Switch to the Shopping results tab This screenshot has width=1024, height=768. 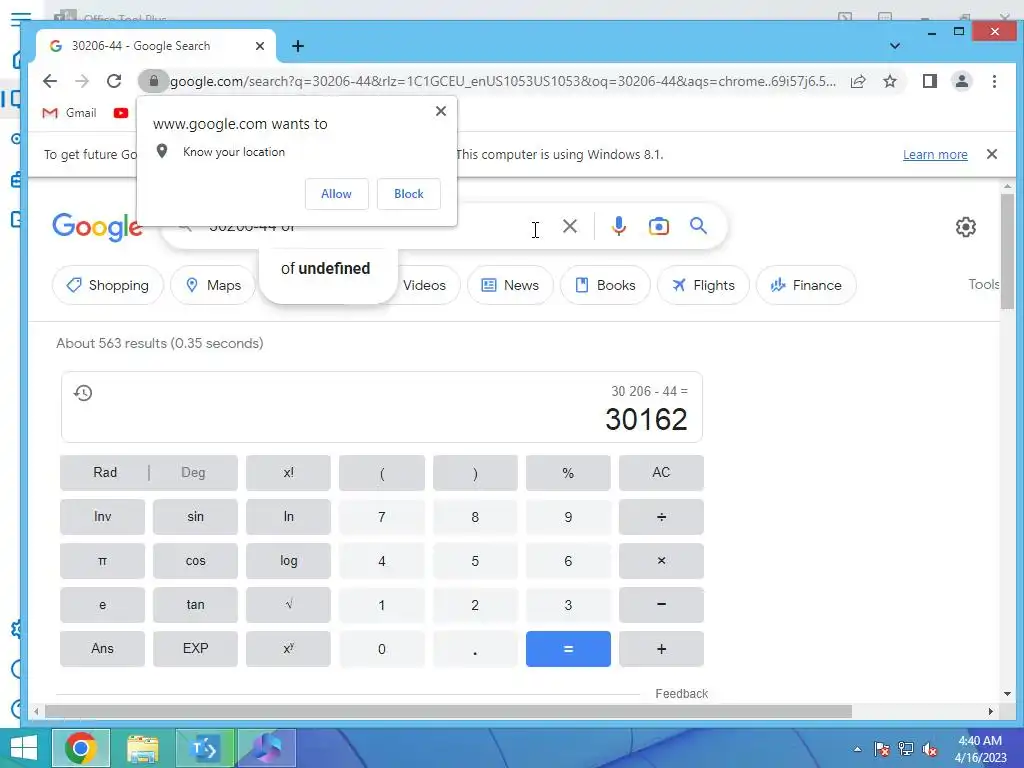108,285
